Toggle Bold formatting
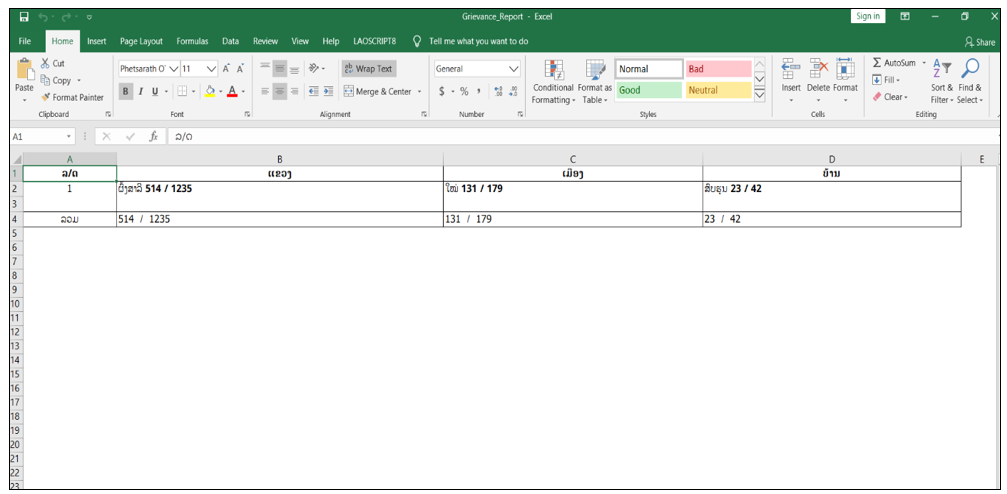Screen dimensions: 1007x494 (126, 91)
